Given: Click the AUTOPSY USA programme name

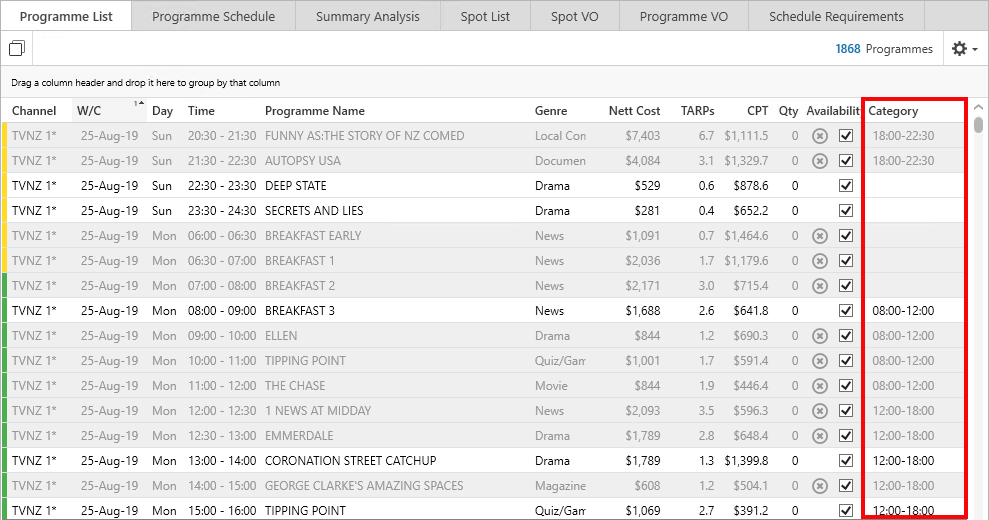Looking at the screenshot, I should (303, 161).
